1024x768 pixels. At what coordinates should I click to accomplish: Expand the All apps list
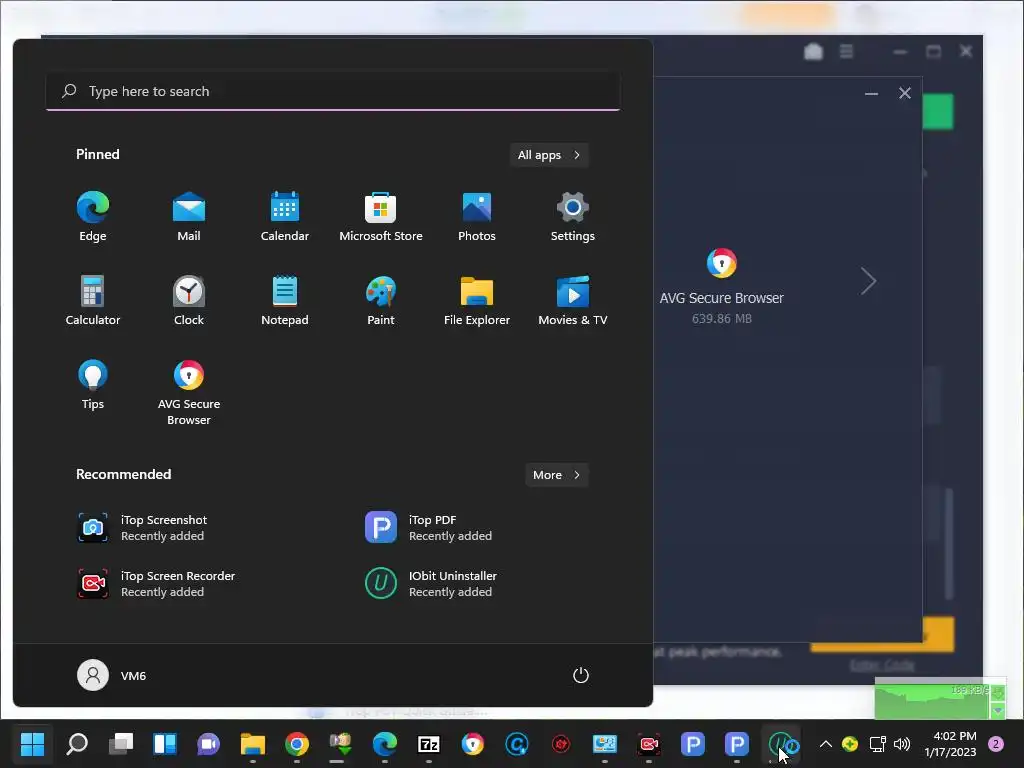tap(549, 155)
